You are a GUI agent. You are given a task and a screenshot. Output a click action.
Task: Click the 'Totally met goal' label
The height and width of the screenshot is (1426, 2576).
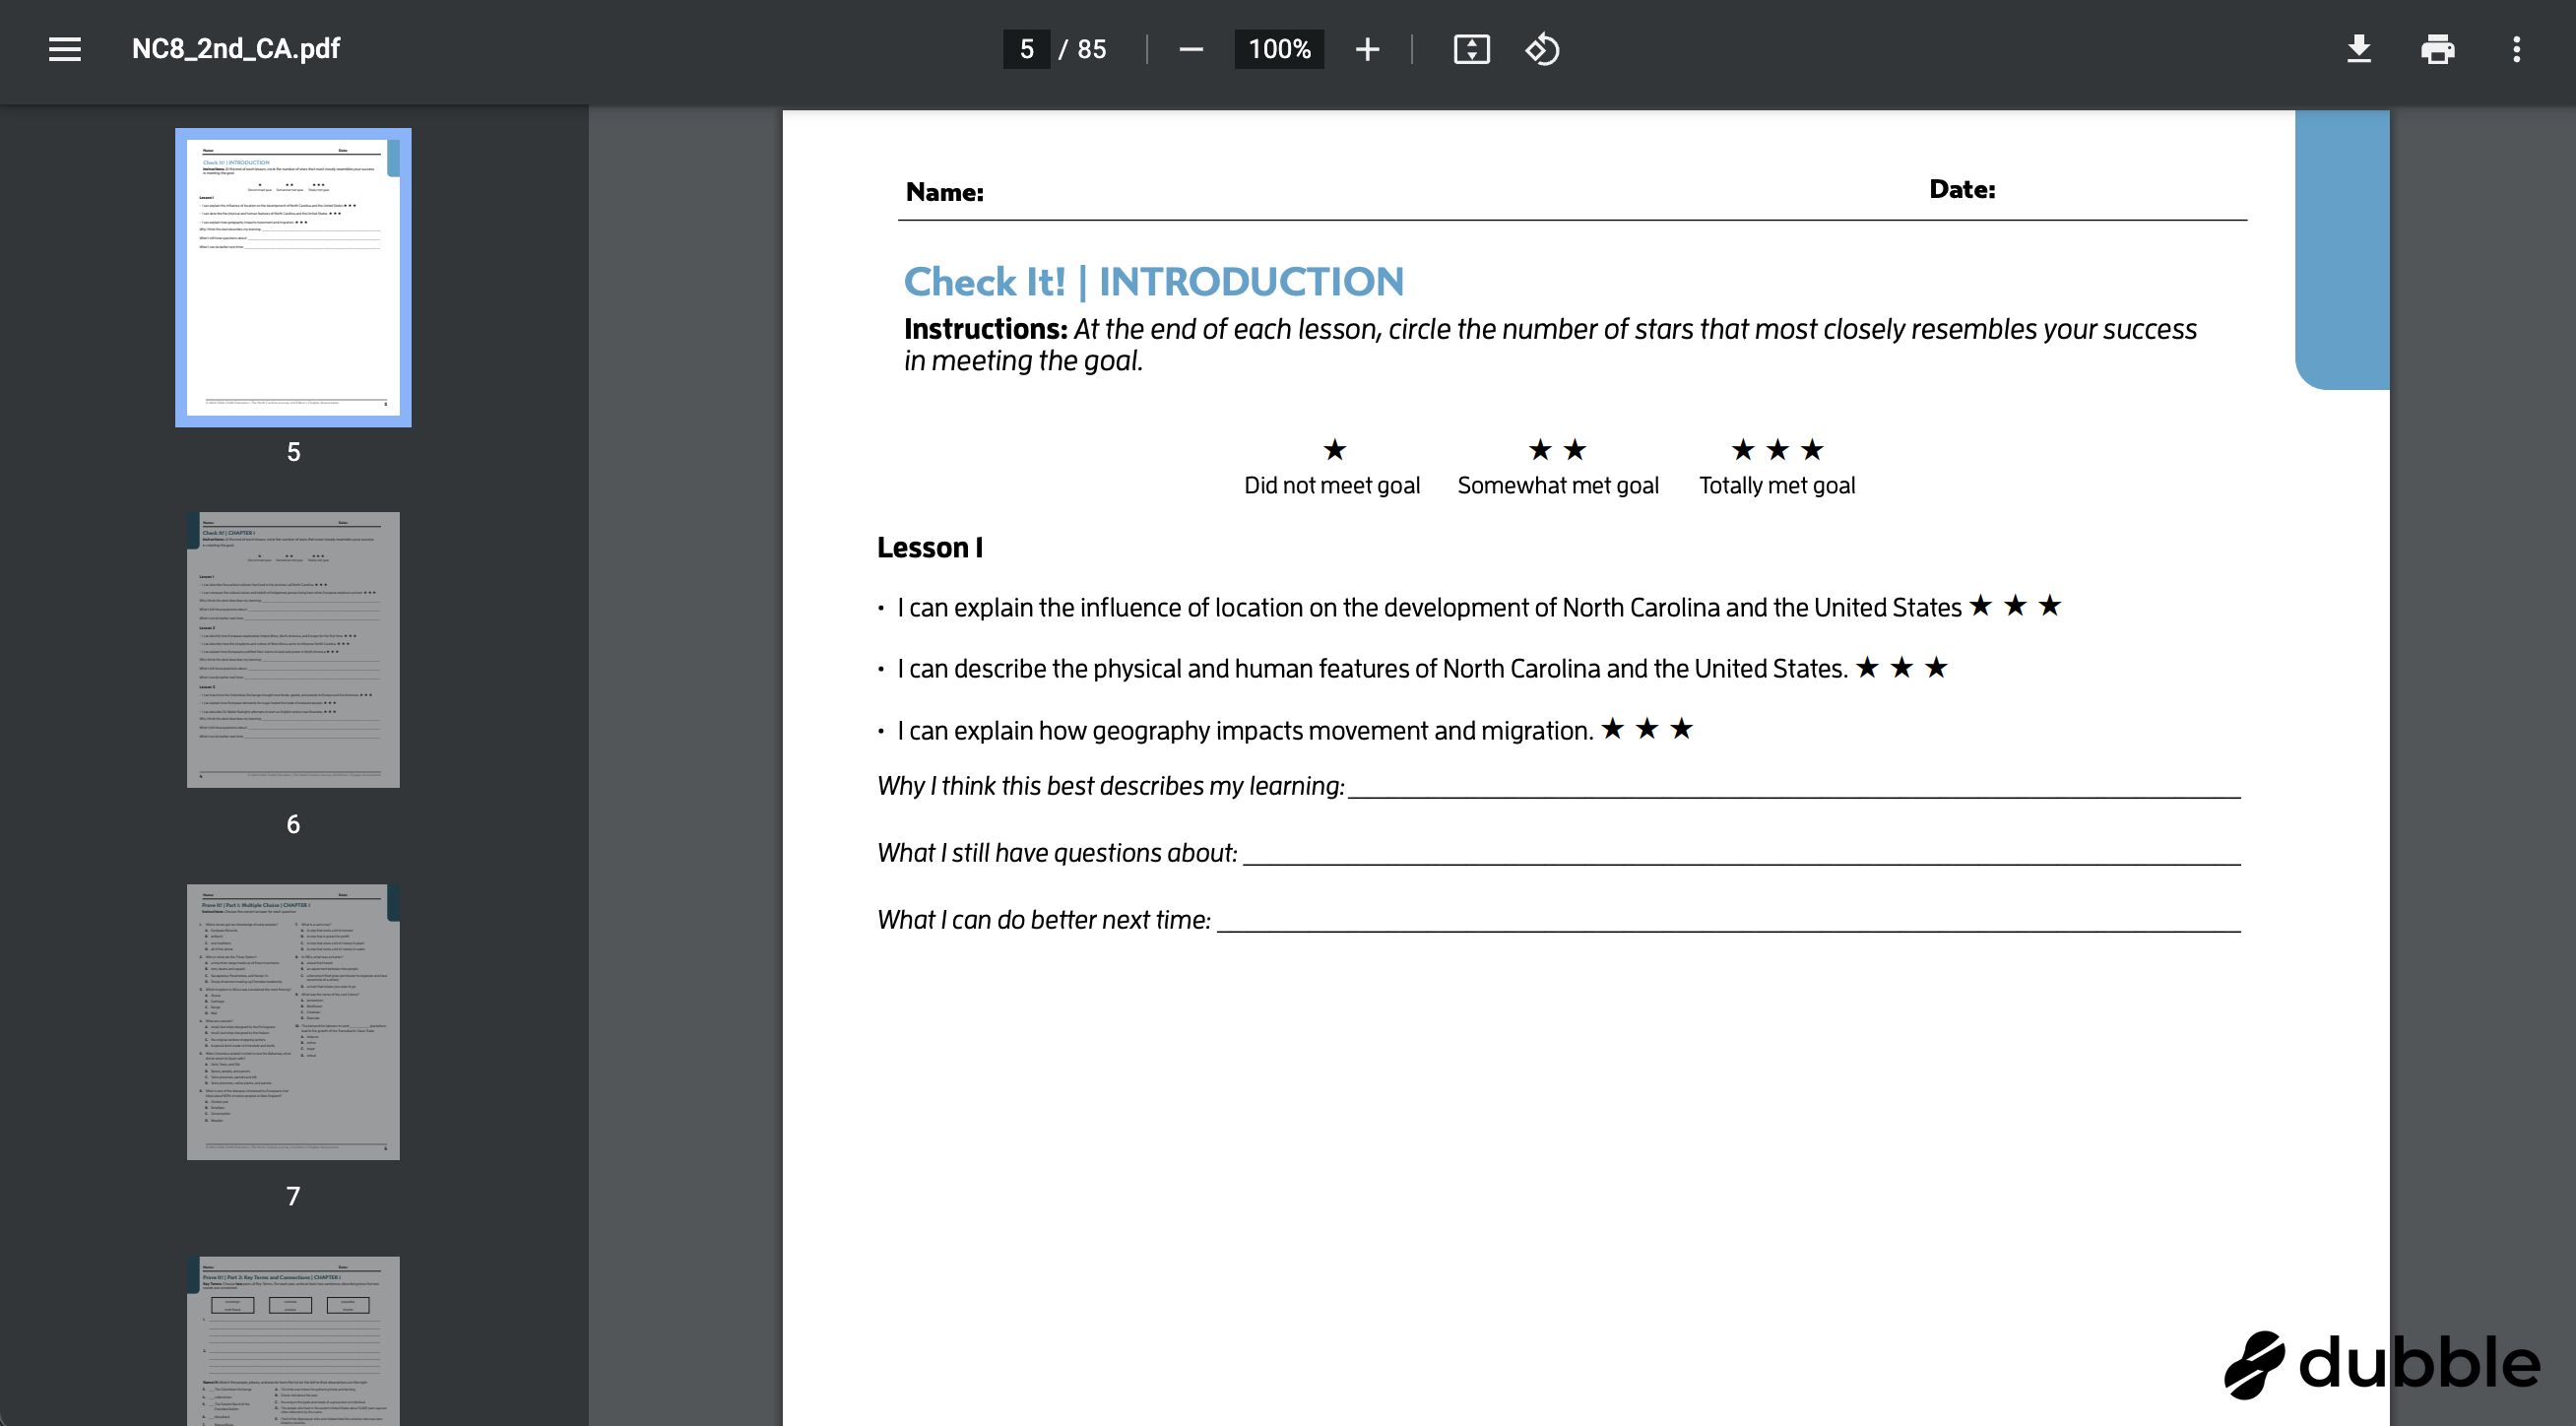tap(1777, 485)
